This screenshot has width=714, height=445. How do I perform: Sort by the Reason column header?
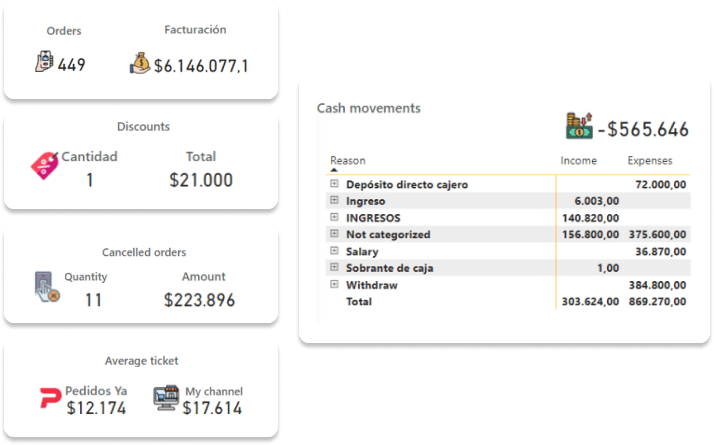pos(348,160)
